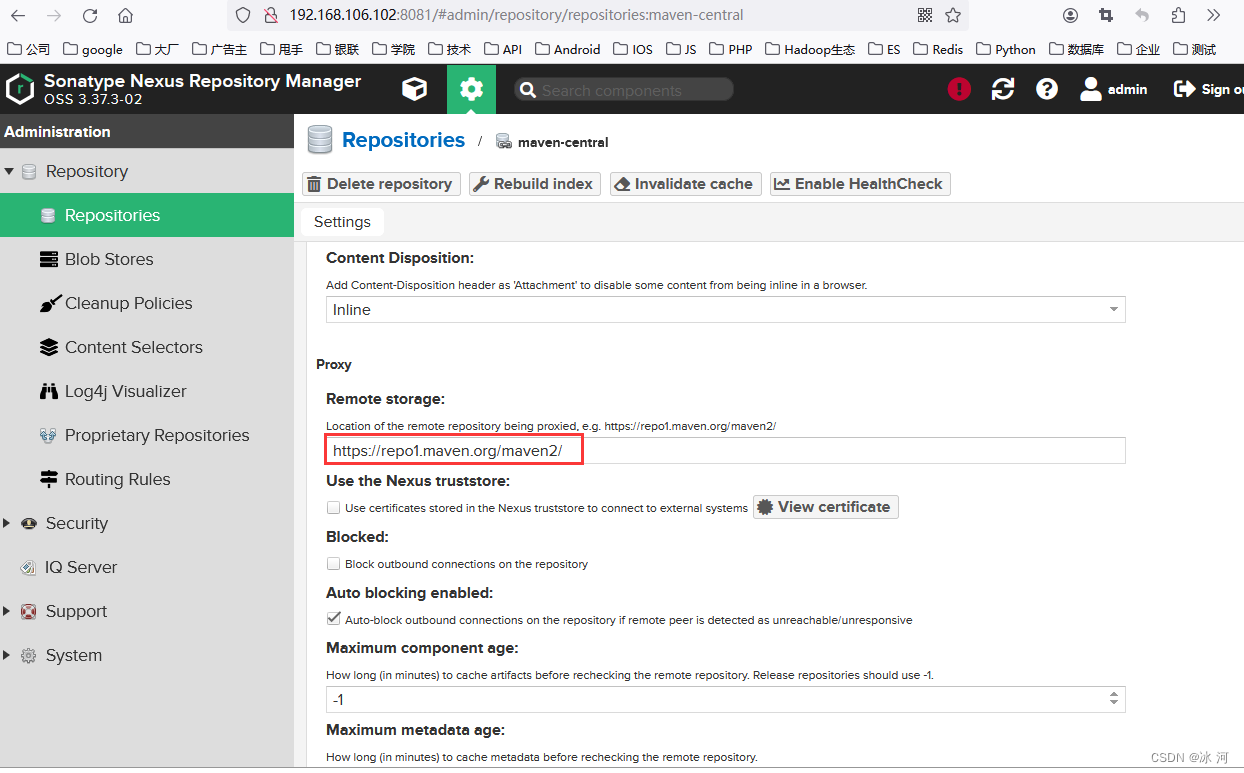Open the Administration gear icon in header
Screen dimensions: 1244x773
tap(471, 90)
